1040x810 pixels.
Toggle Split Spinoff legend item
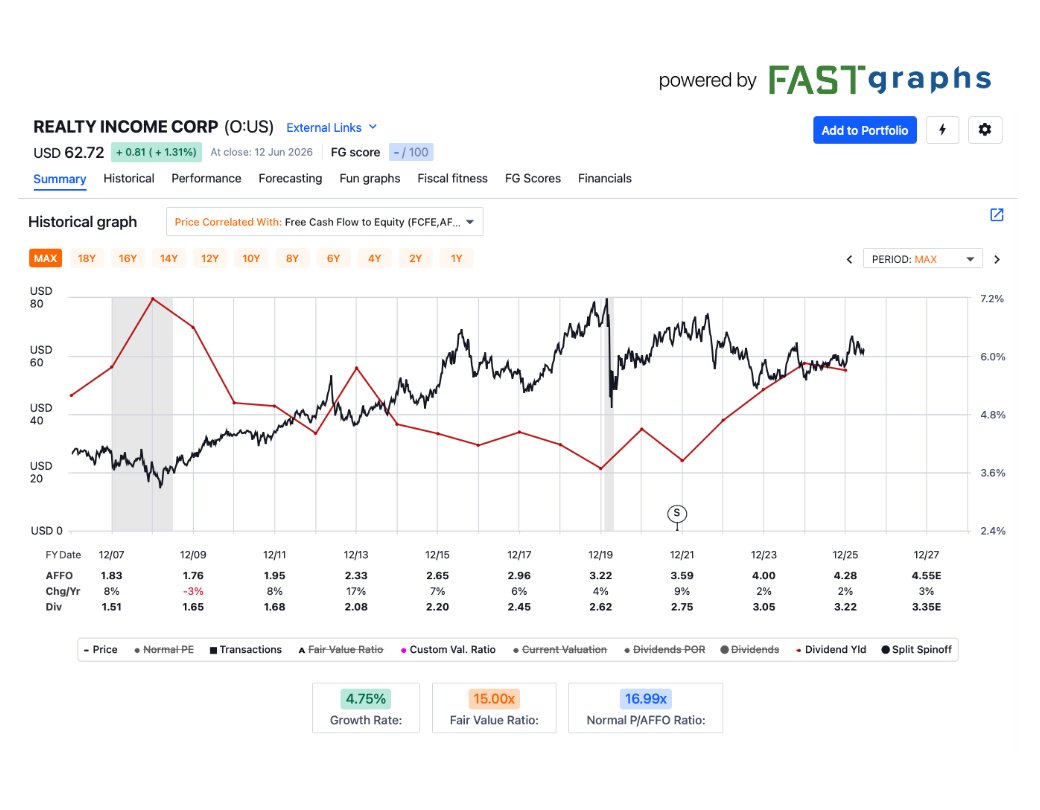point(916,649)
